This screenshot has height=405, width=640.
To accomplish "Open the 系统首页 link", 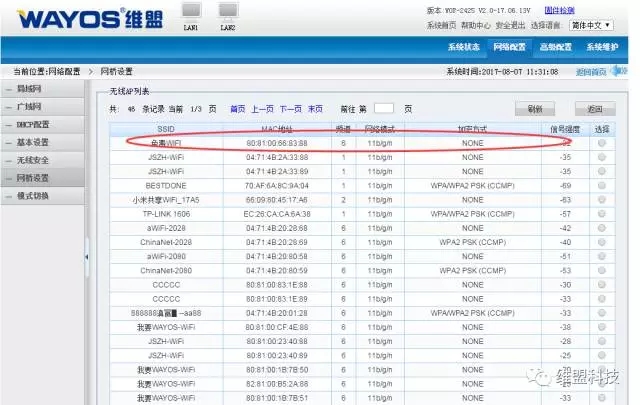I will click(441, 25).
